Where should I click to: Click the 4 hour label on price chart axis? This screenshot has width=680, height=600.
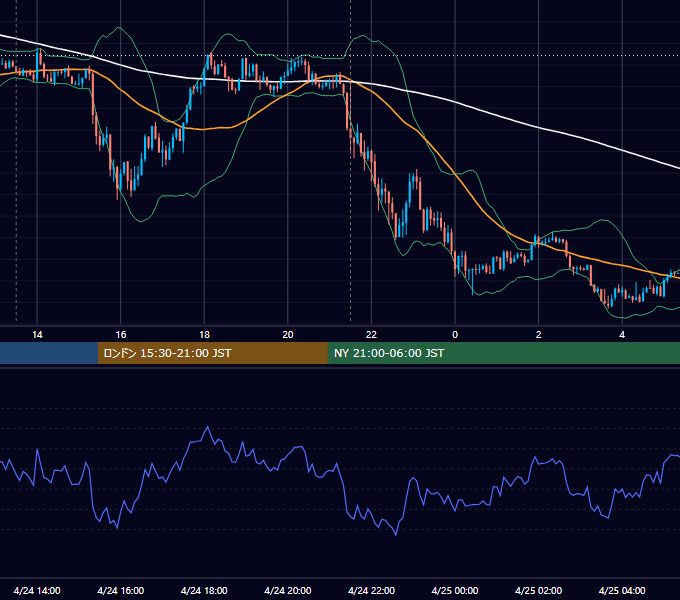point(622,335)
